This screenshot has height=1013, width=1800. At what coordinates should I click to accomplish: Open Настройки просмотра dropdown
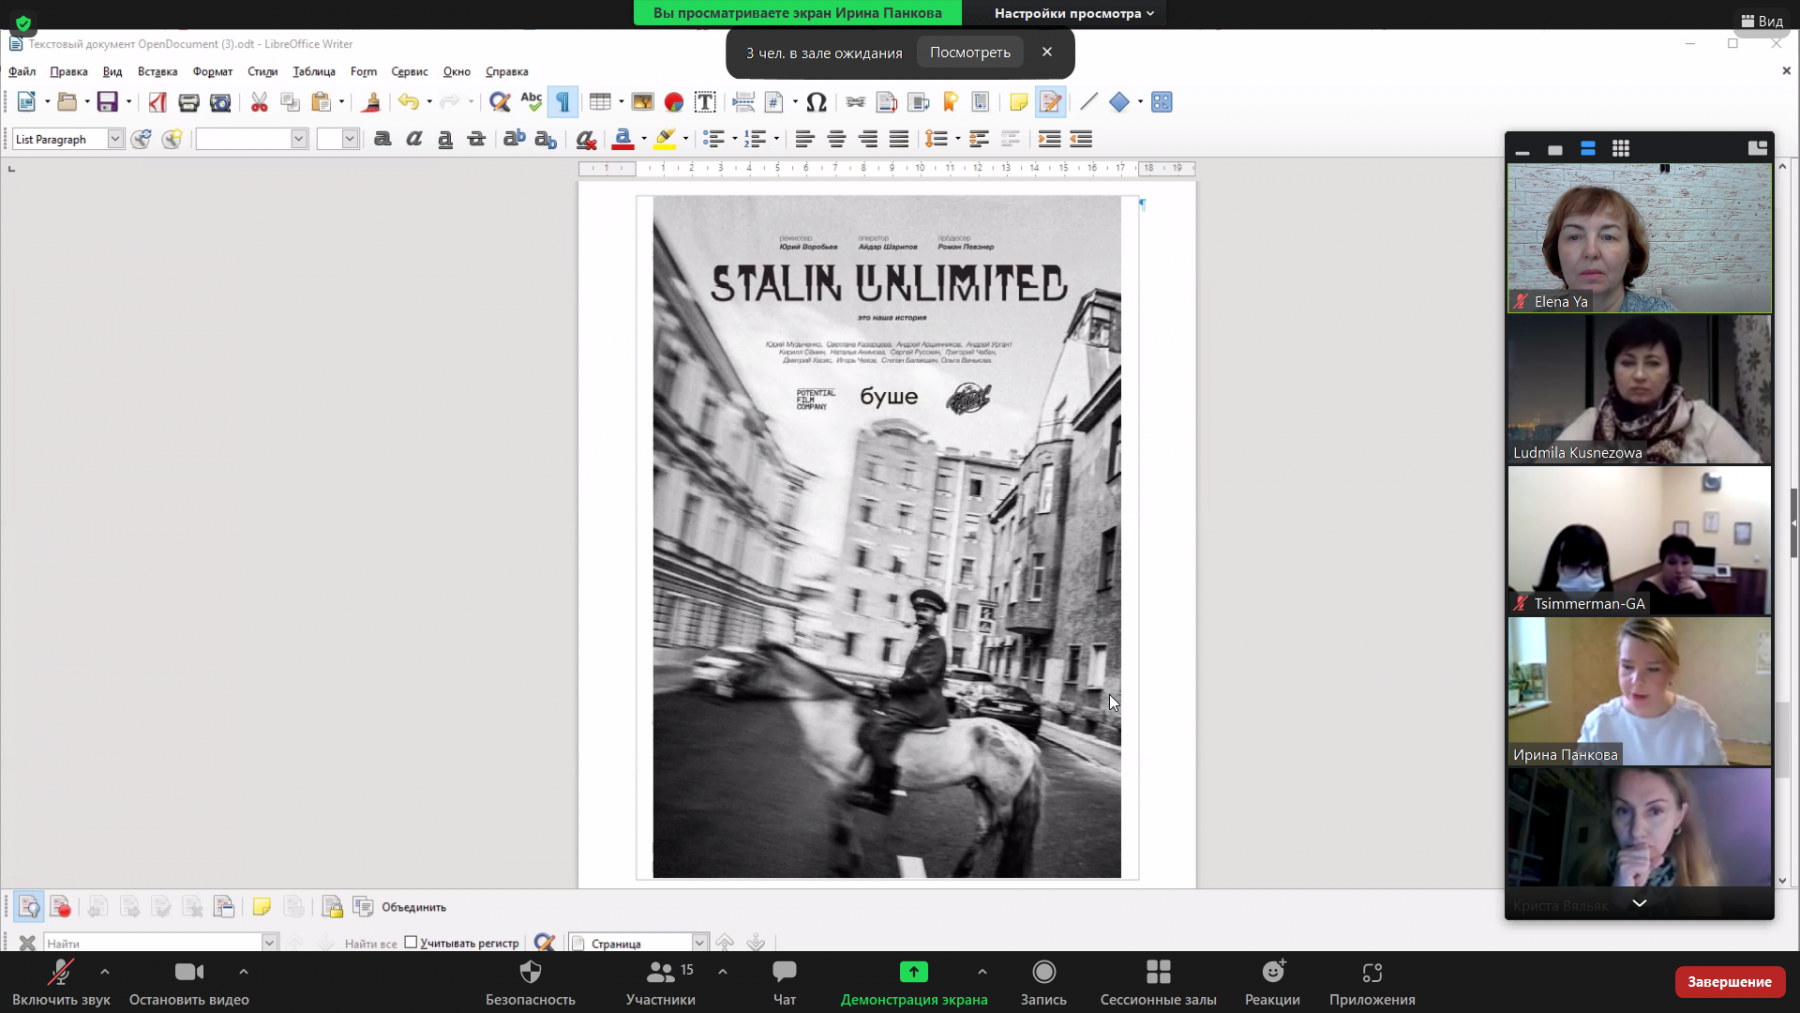click(x=1074, y=13)
